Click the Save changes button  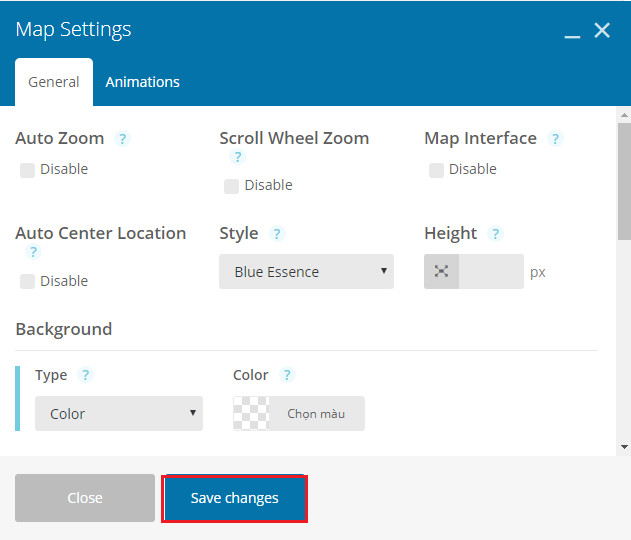[x=235, y=499]
